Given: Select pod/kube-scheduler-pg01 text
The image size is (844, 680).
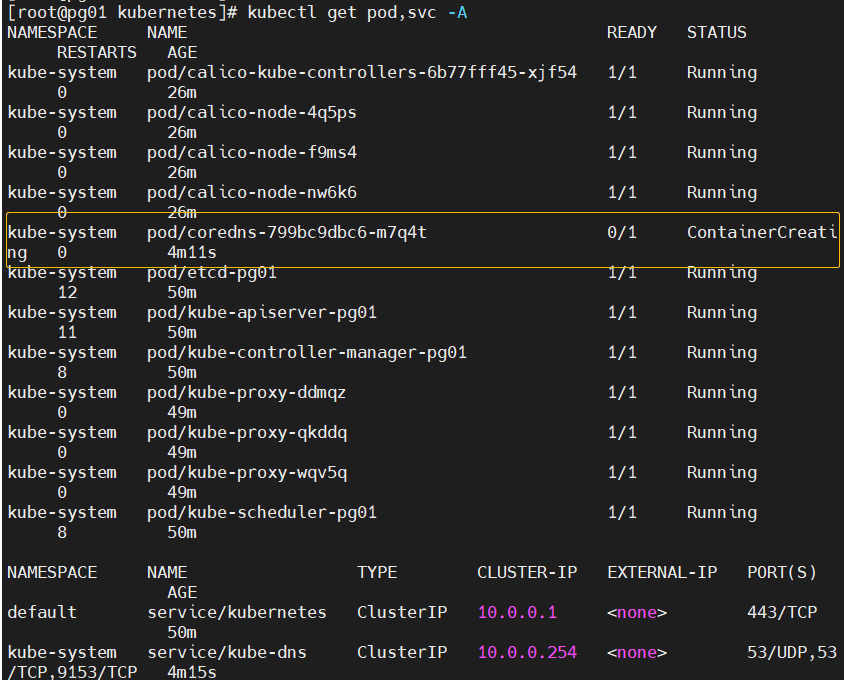Looking at the screenshot, I should coord(262,513).
